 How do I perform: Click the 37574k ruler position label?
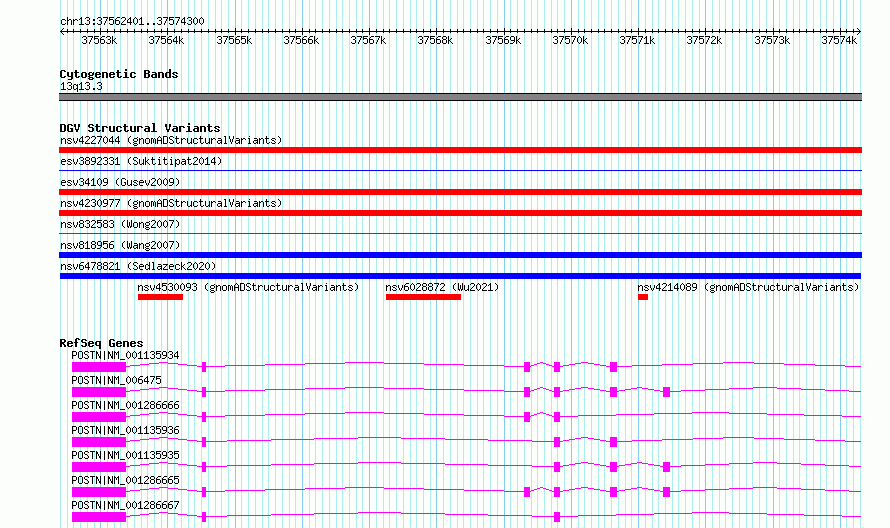pos(839,40)
